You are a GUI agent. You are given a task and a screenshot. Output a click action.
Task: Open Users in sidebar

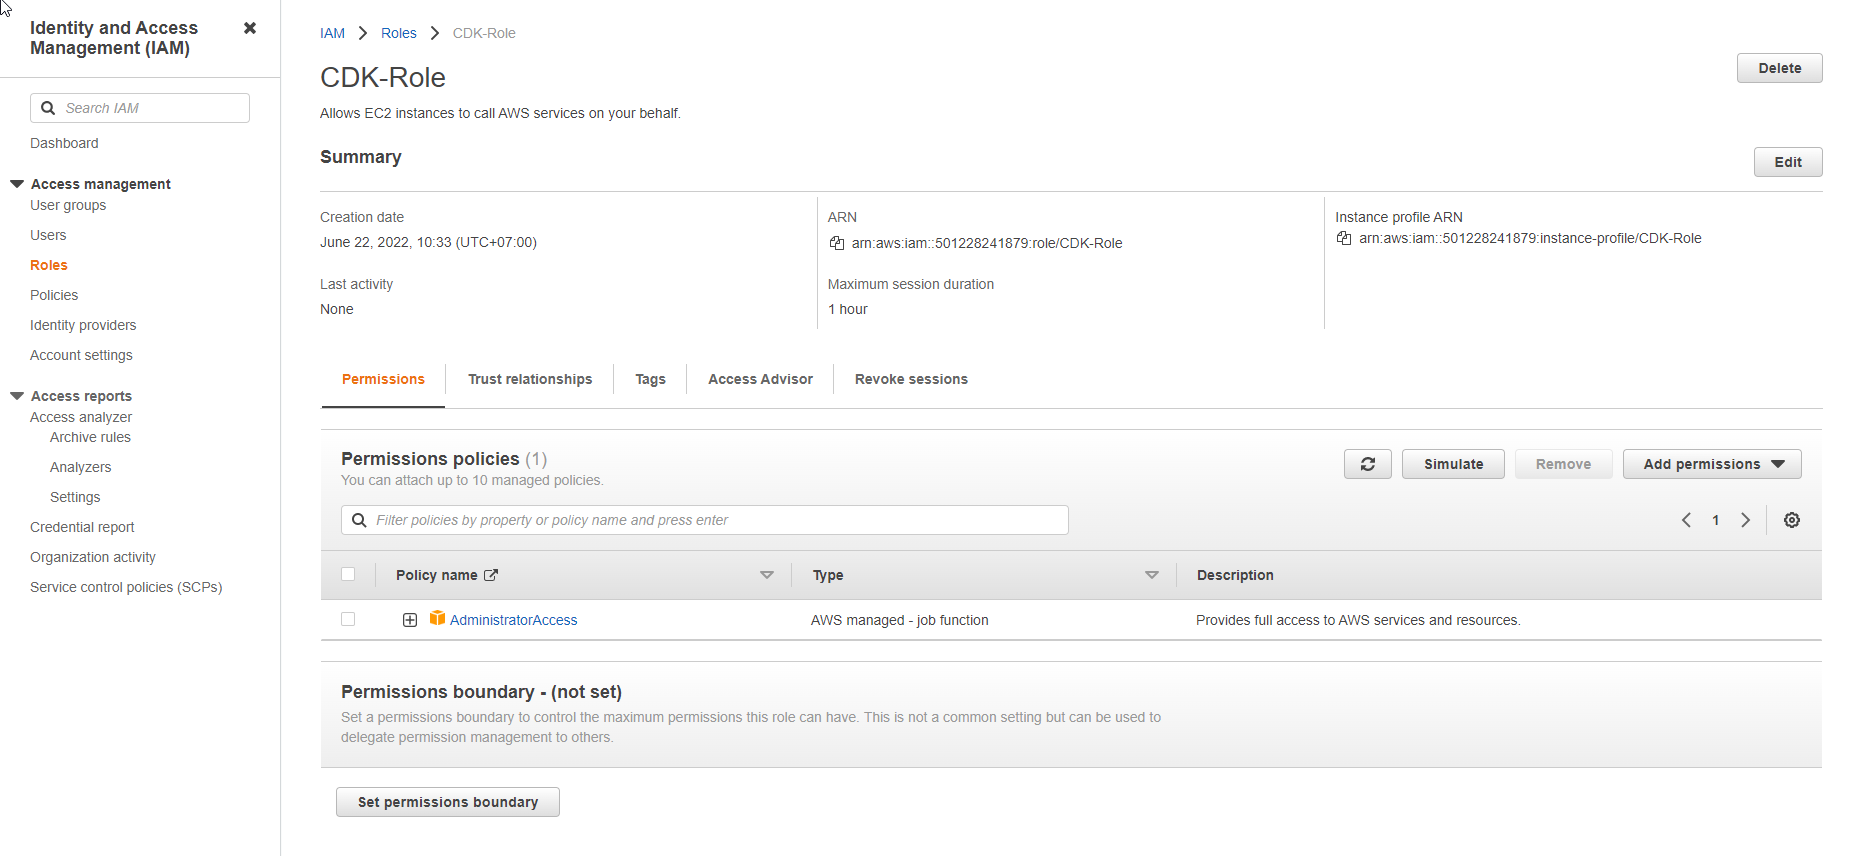[x=48, y=235]
